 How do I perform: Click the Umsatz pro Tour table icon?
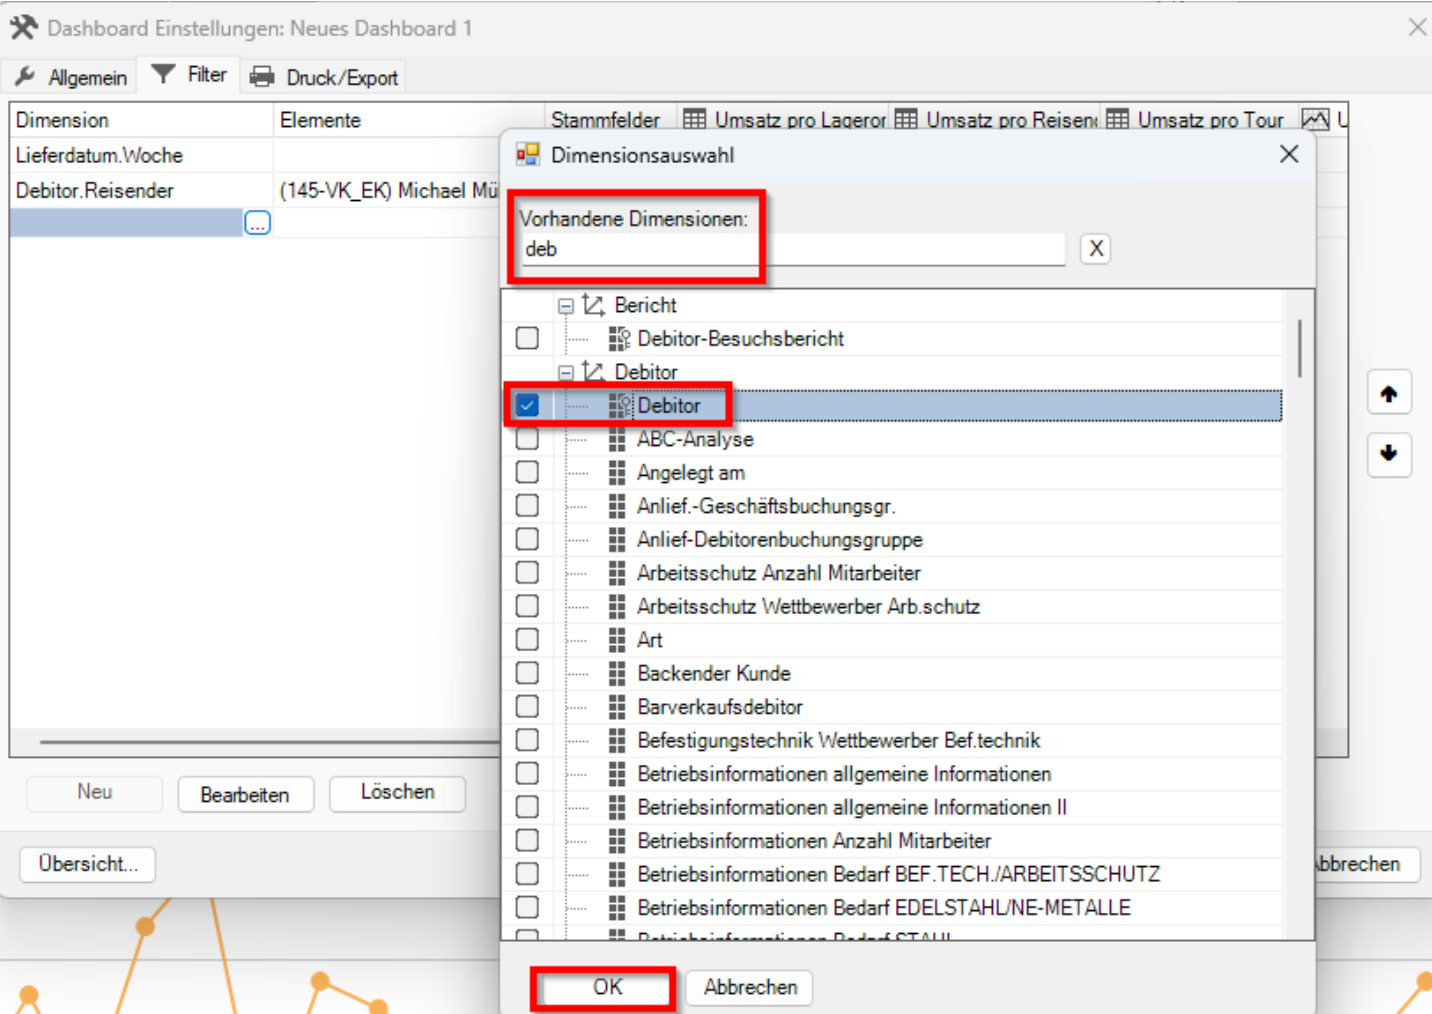(1118, 120)
